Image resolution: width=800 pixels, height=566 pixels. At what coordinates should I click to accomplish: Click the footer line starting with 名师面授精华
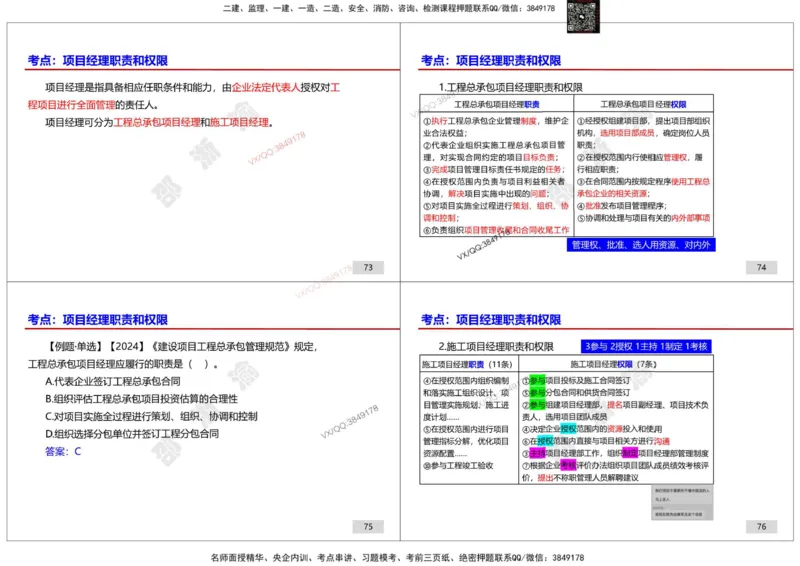point(397,558)
